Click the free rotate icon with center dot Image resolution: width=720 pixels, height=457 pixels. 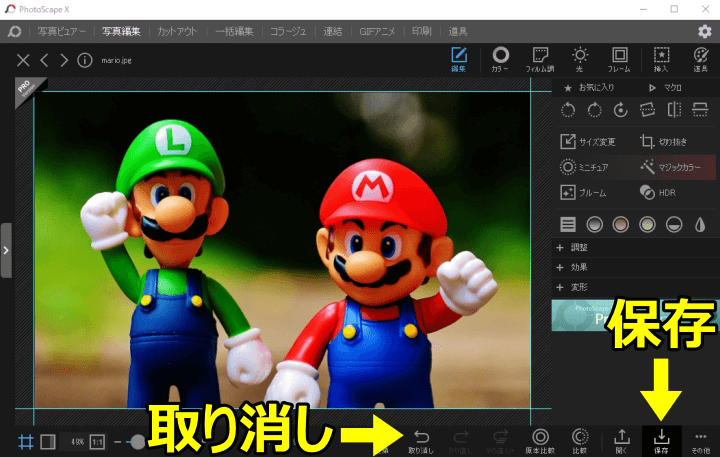[x=621, y=110]
